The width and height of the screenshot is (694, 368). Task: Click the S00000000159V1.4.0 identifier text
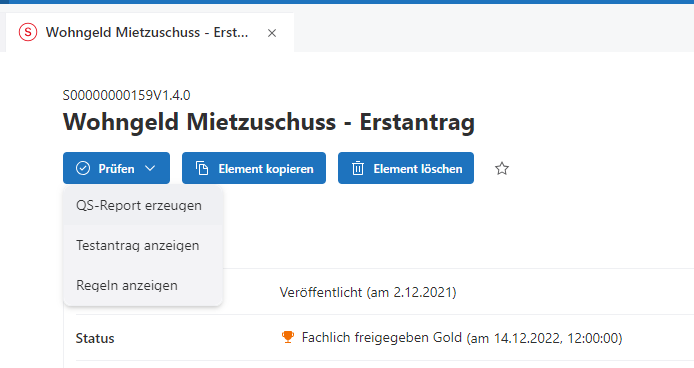click(127, 95)
